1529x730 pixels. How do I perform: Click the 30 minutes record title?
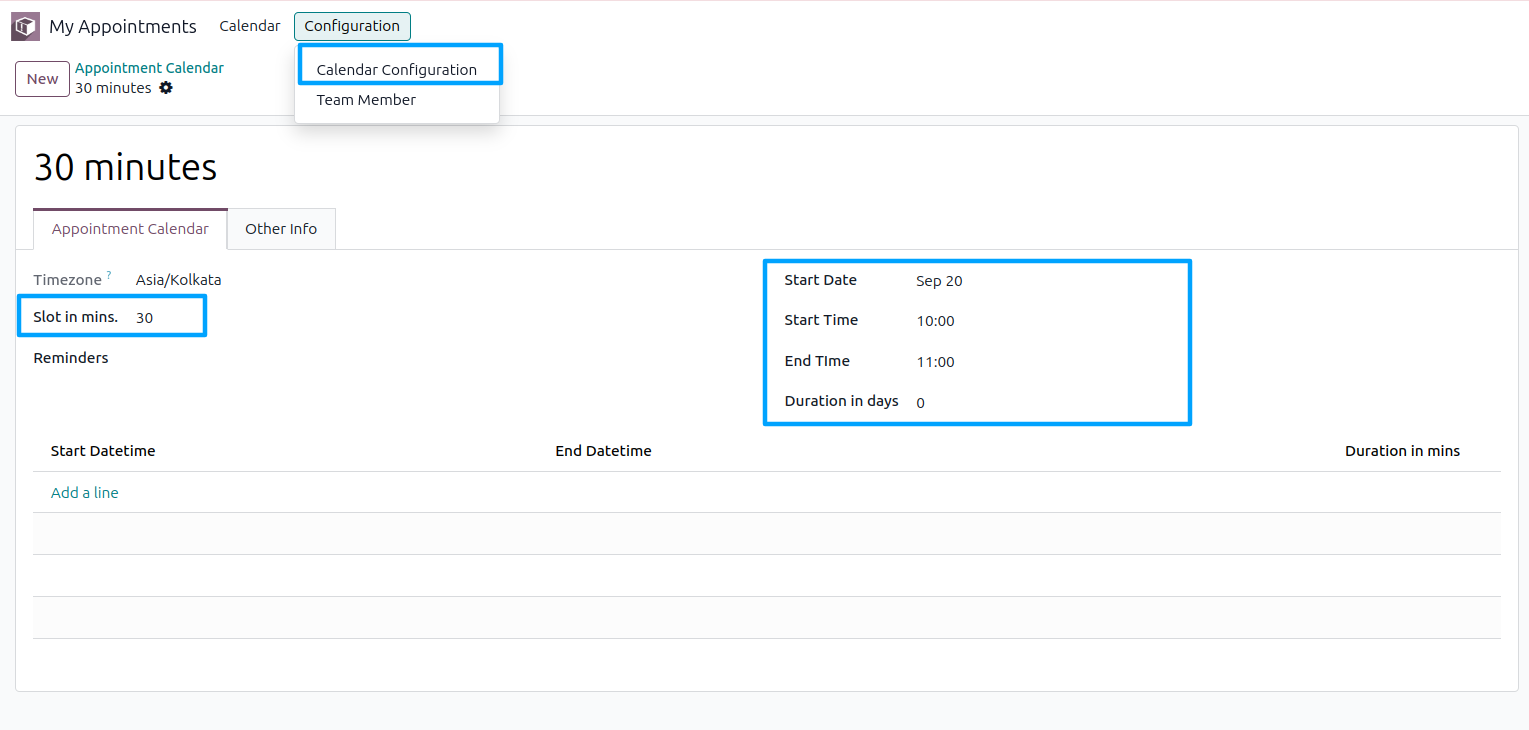pyautogui.click(x=125, y=167)
